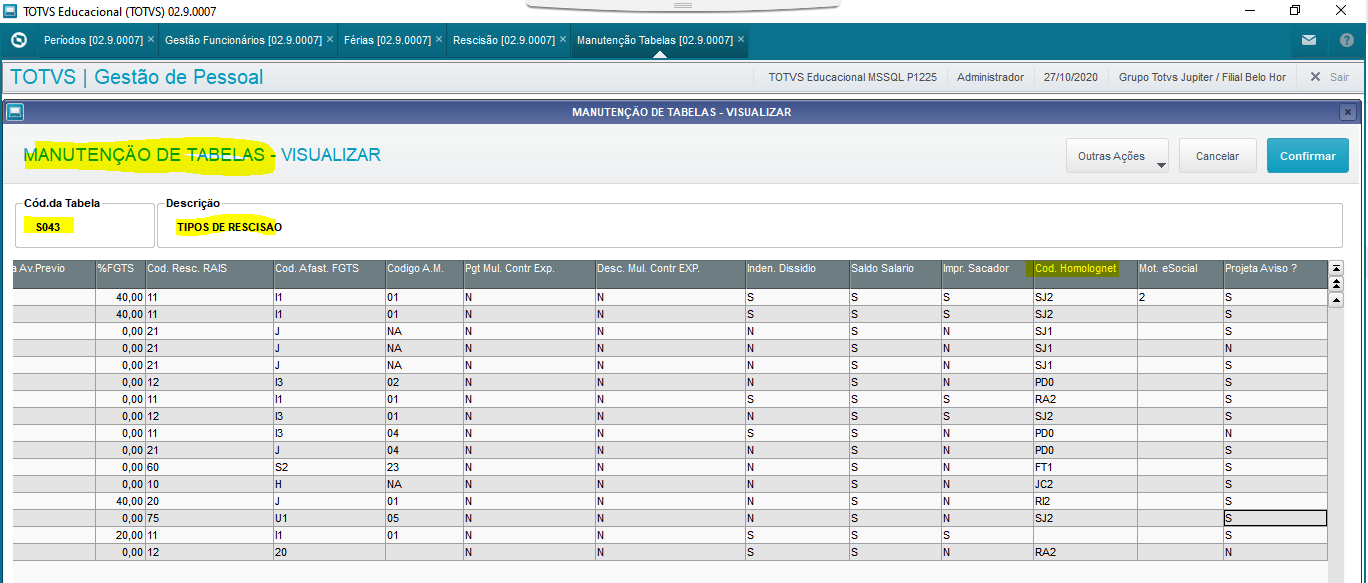Select the Cod. Resc. RAIS cell 60

[209, 467]
